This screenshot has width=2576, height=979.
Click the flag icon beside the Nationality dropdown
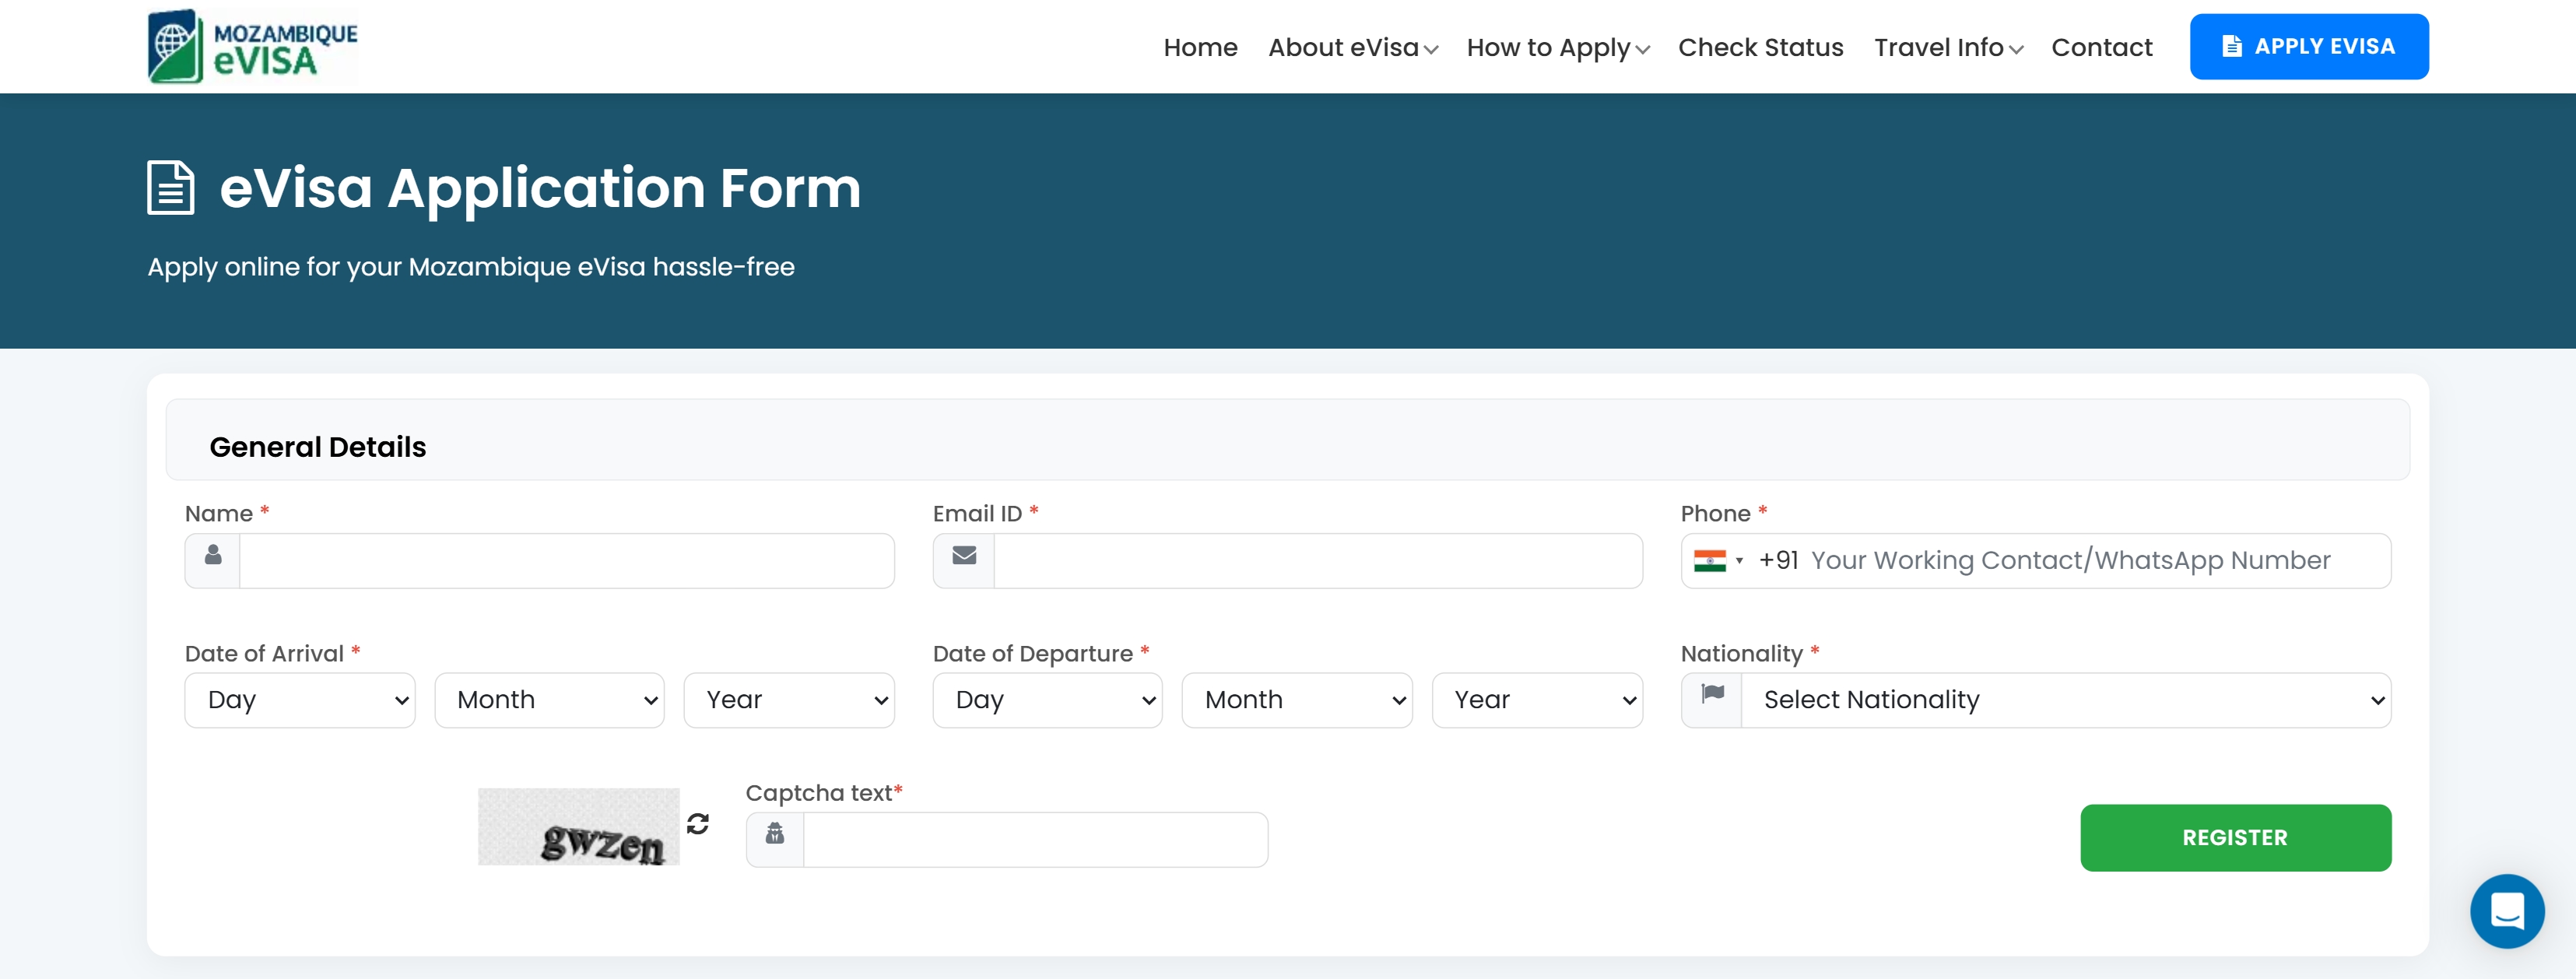[x=1712, y=693]
